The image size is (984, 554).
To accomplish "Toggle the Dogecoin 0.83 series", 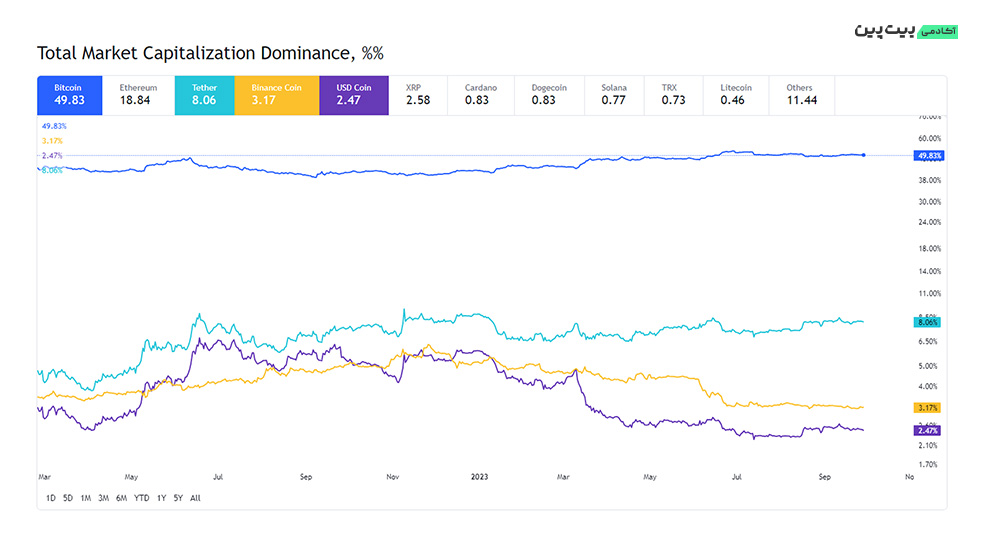I will pyautogui.click(x=549, y=95).
